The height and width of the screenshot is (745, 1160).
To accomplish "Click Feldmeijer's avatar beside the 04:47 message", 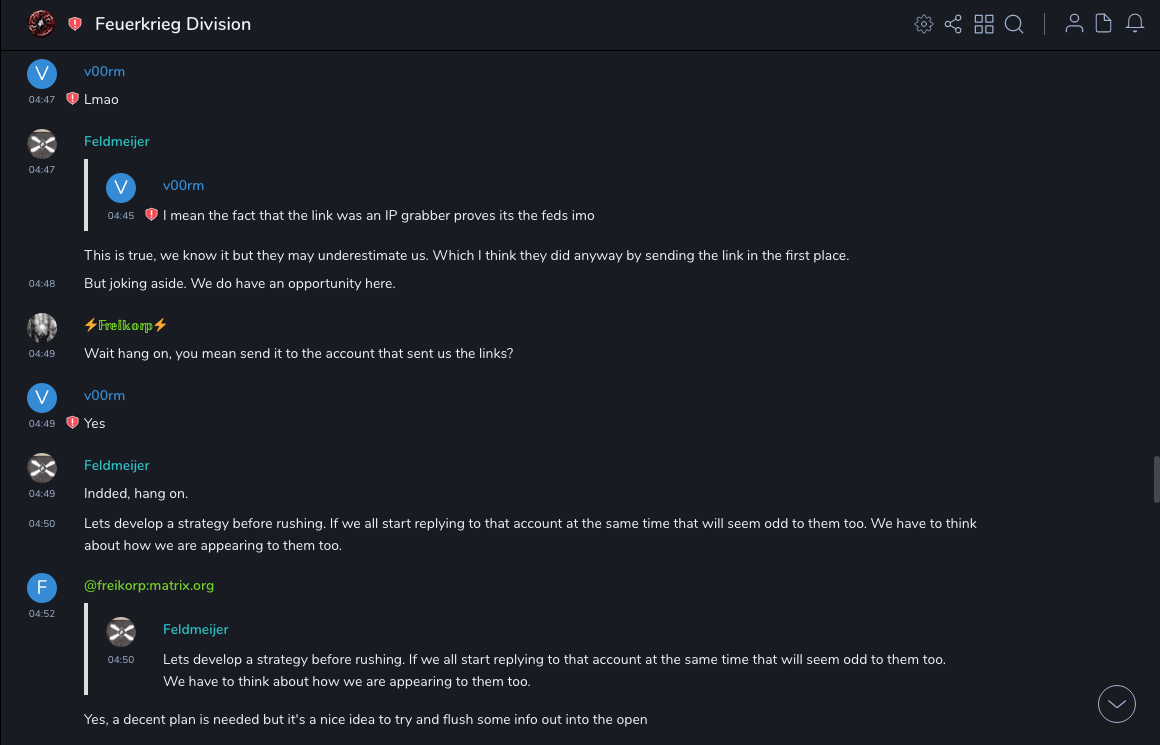I will click(x=42, y=144).
